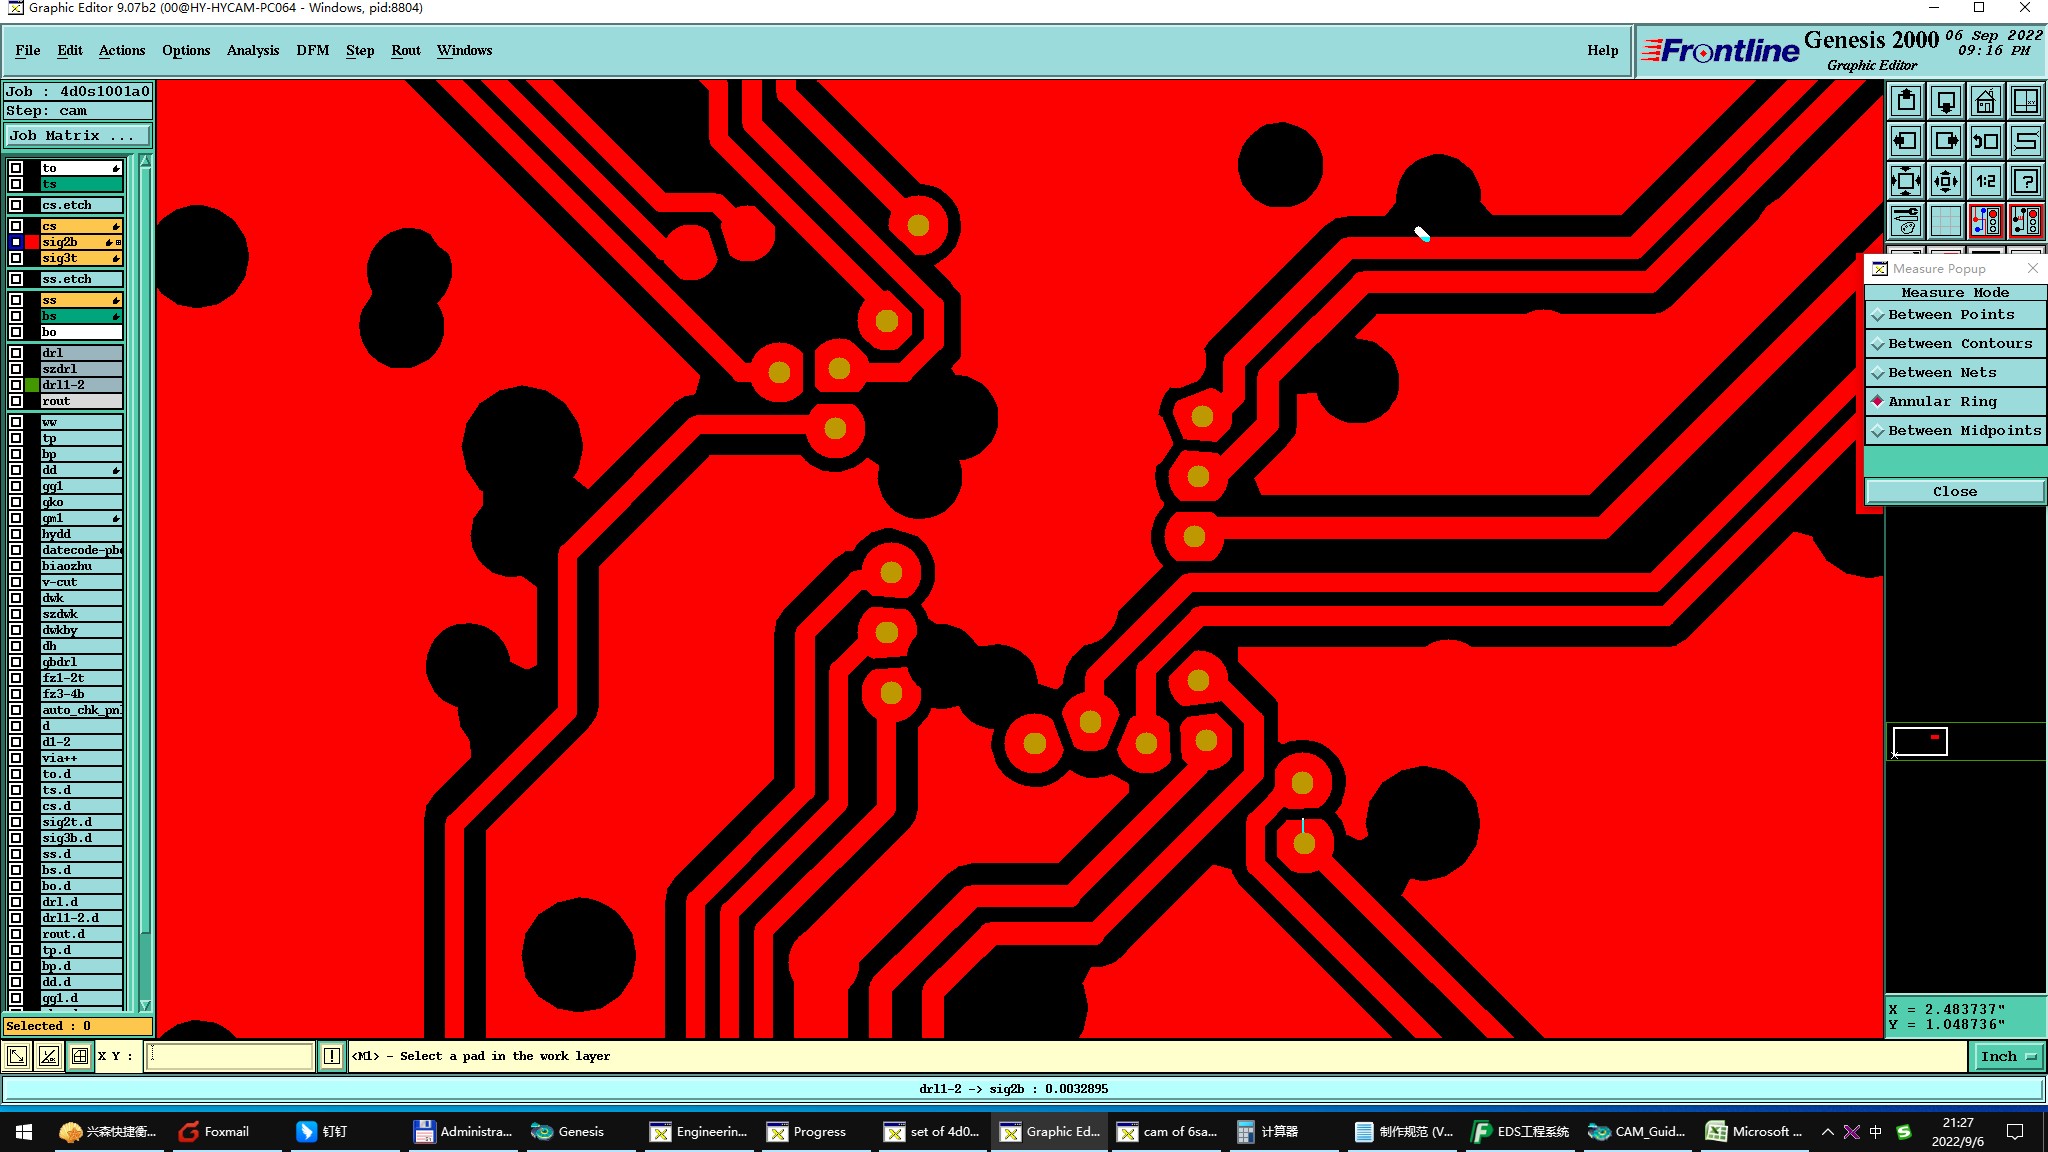
Task: Click the S-shaped snake path icon
Action: coord(2026,141)
